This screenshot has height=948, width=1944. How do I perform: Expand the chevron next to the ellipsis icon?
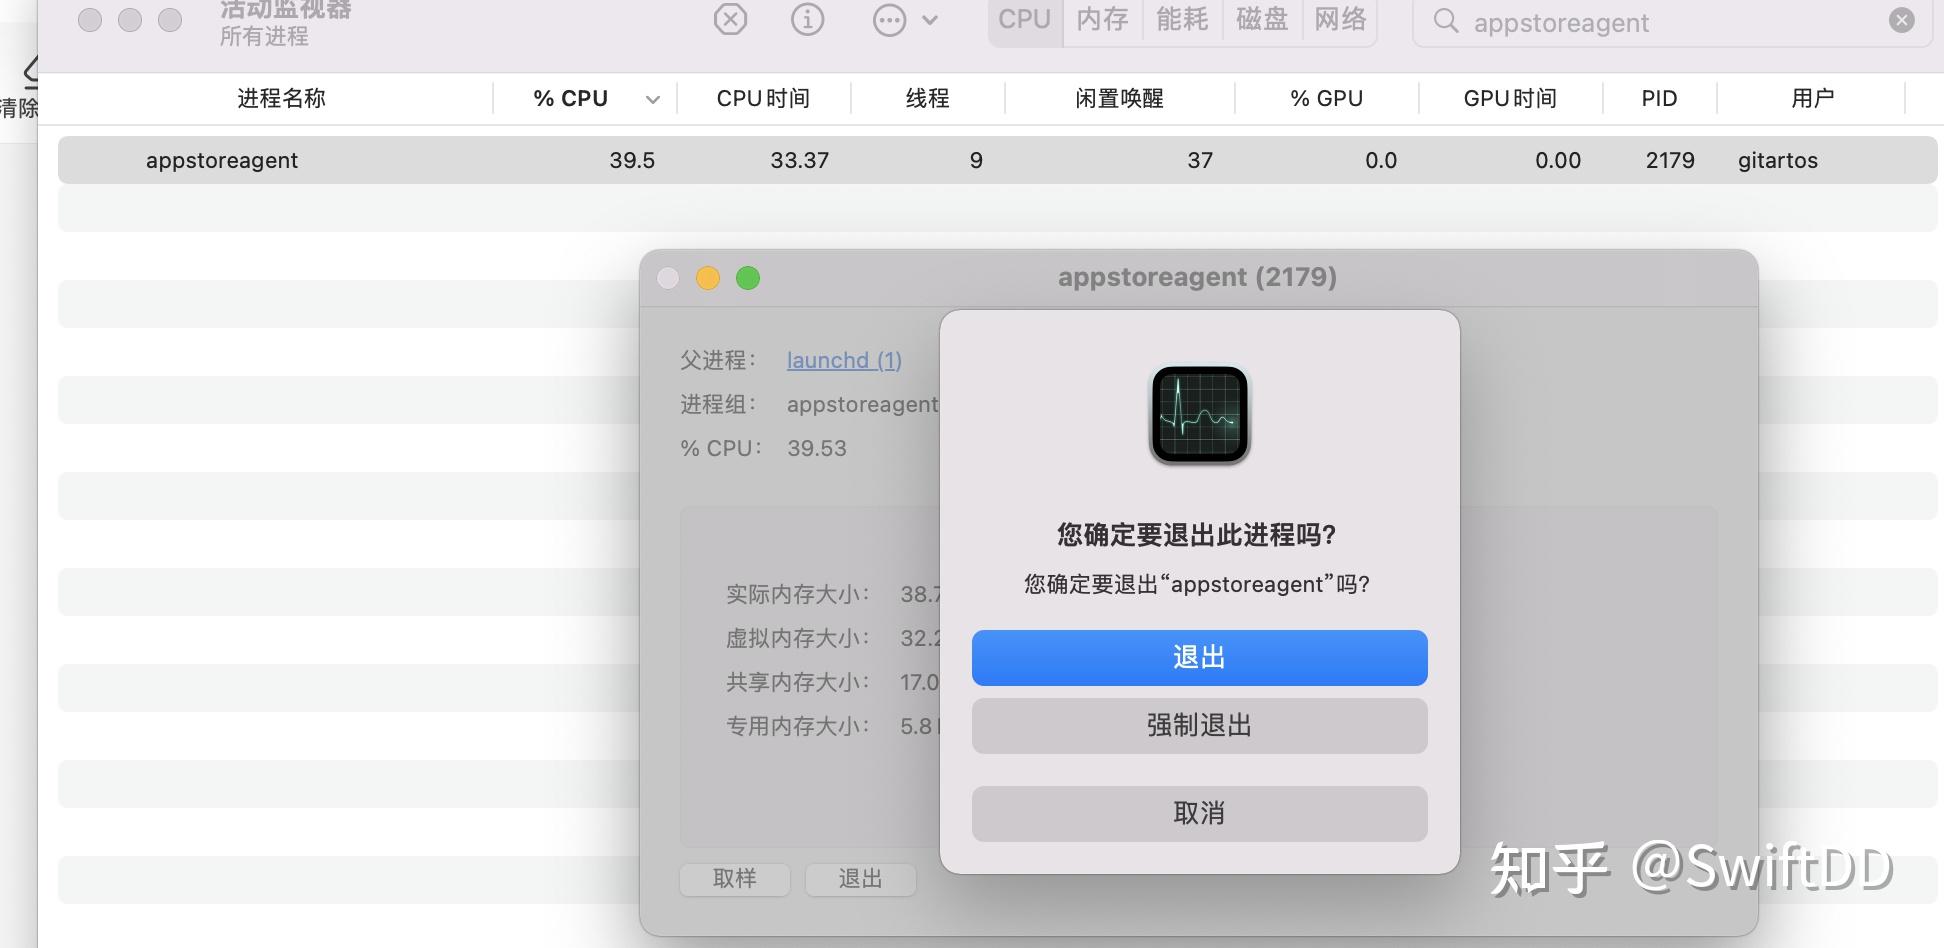coord(930,20)
